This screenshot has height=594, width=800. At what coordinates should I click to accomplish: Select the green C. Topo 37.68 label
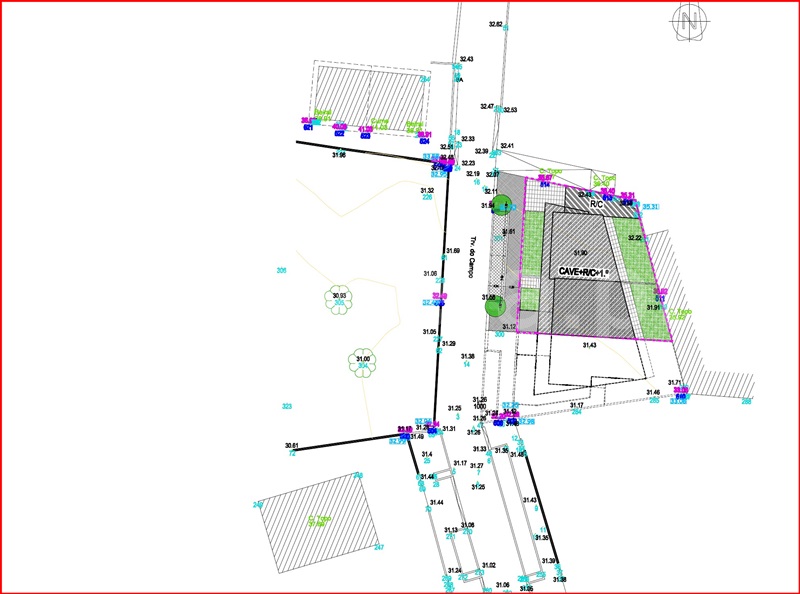(x=319, y=521)
